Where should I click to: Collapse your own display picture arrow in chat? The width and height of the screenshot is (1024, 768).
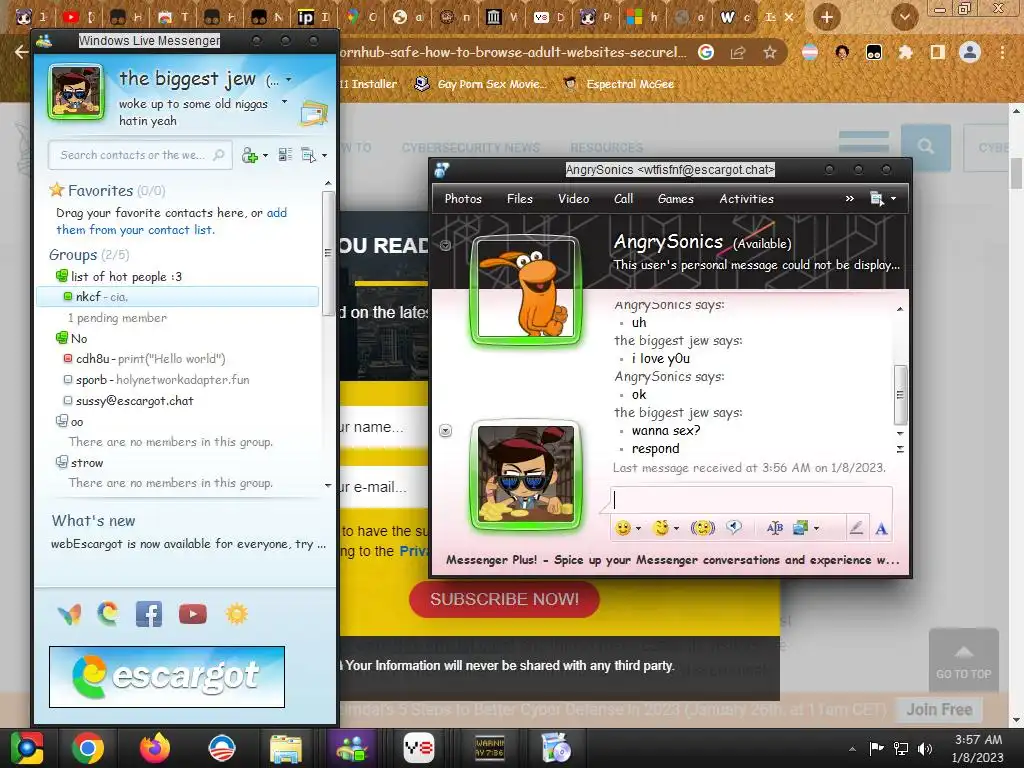(445, 431)
